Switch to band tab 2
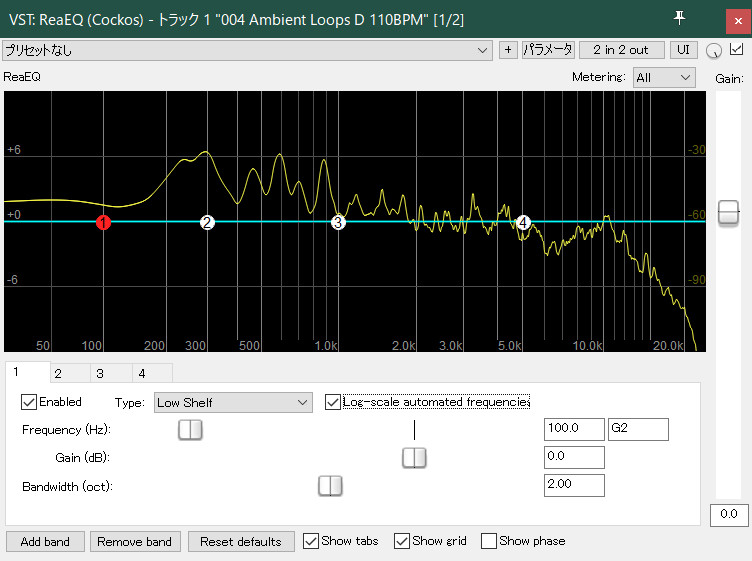This screenshot has height=561, width=752. pos(58,373)
